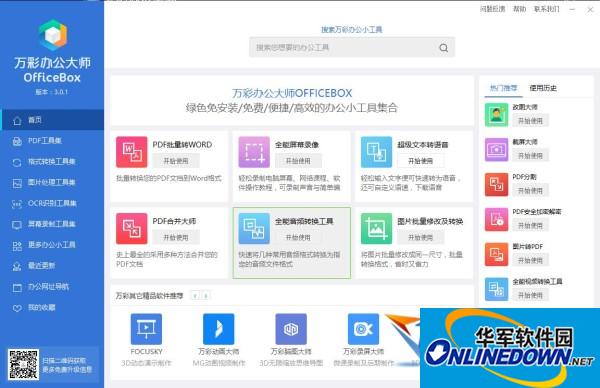
Task: Open the FOCUSKY presentation icon
Action: coord(146,329)
